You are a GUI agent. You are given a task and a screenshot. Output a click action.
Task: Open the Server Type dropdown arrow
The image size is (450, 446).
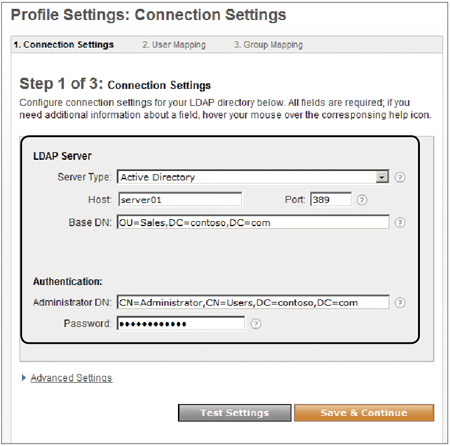point(382,177)
